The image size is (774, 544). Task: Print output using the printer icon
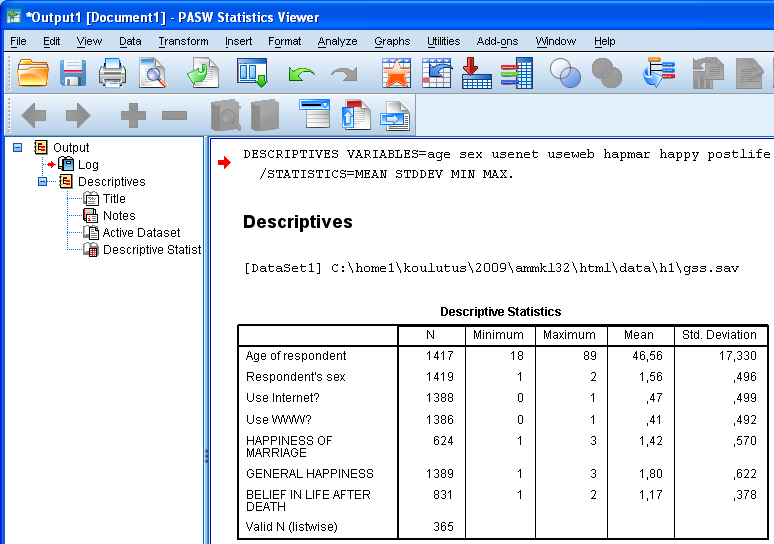coord(112,73)
